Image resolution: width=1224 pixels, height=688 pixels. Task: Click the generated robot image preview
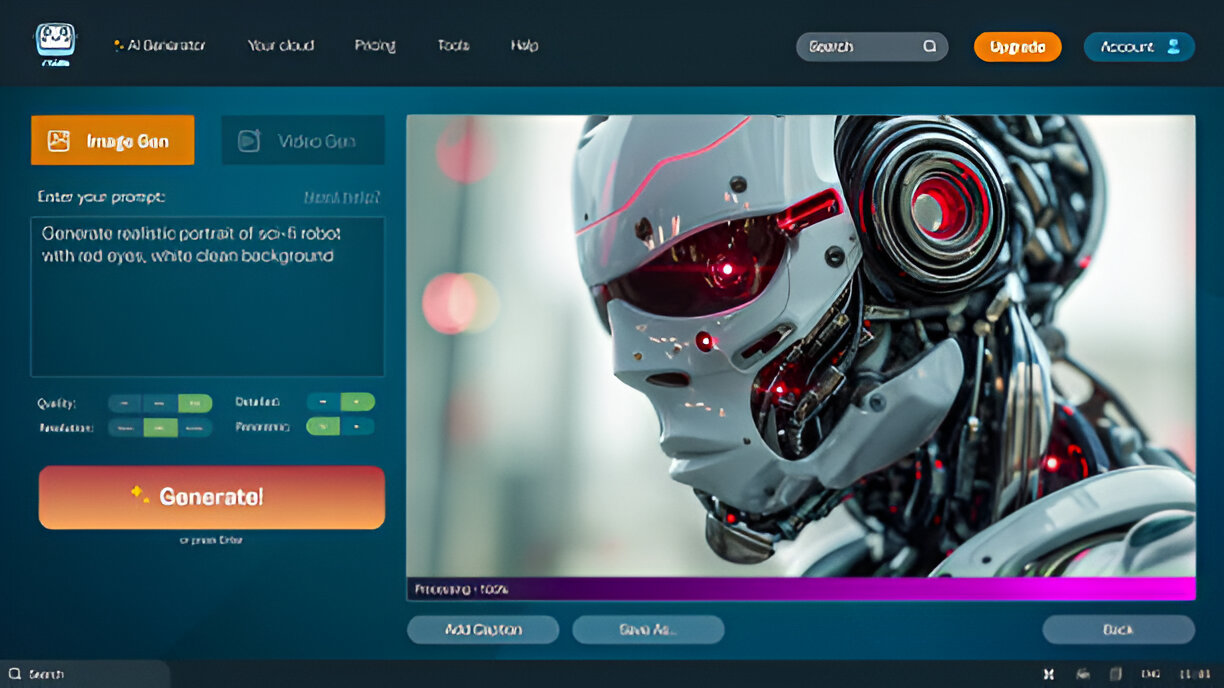(801, 346)
